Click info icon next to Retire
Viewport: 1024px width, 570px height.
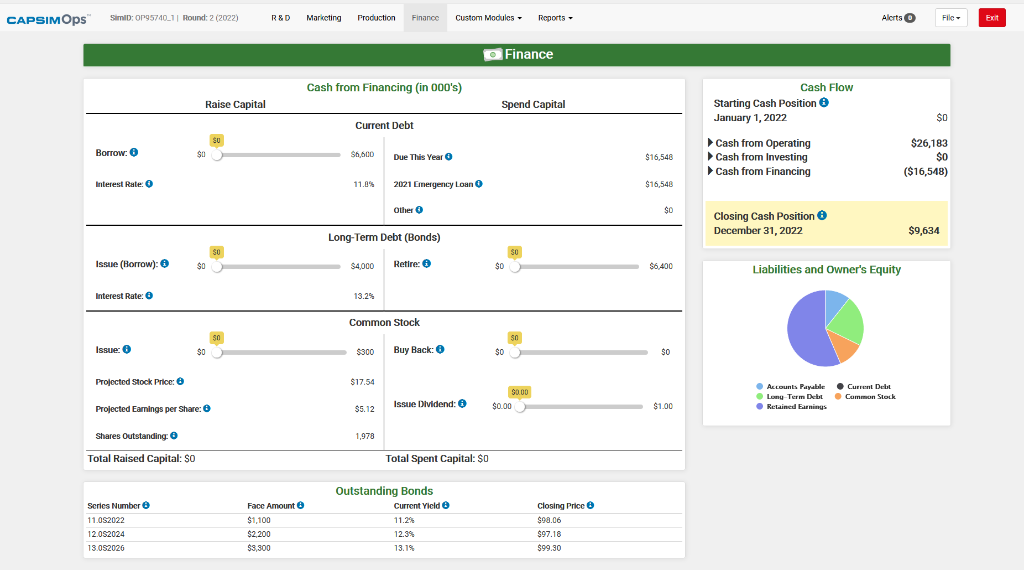coord(427,264)
